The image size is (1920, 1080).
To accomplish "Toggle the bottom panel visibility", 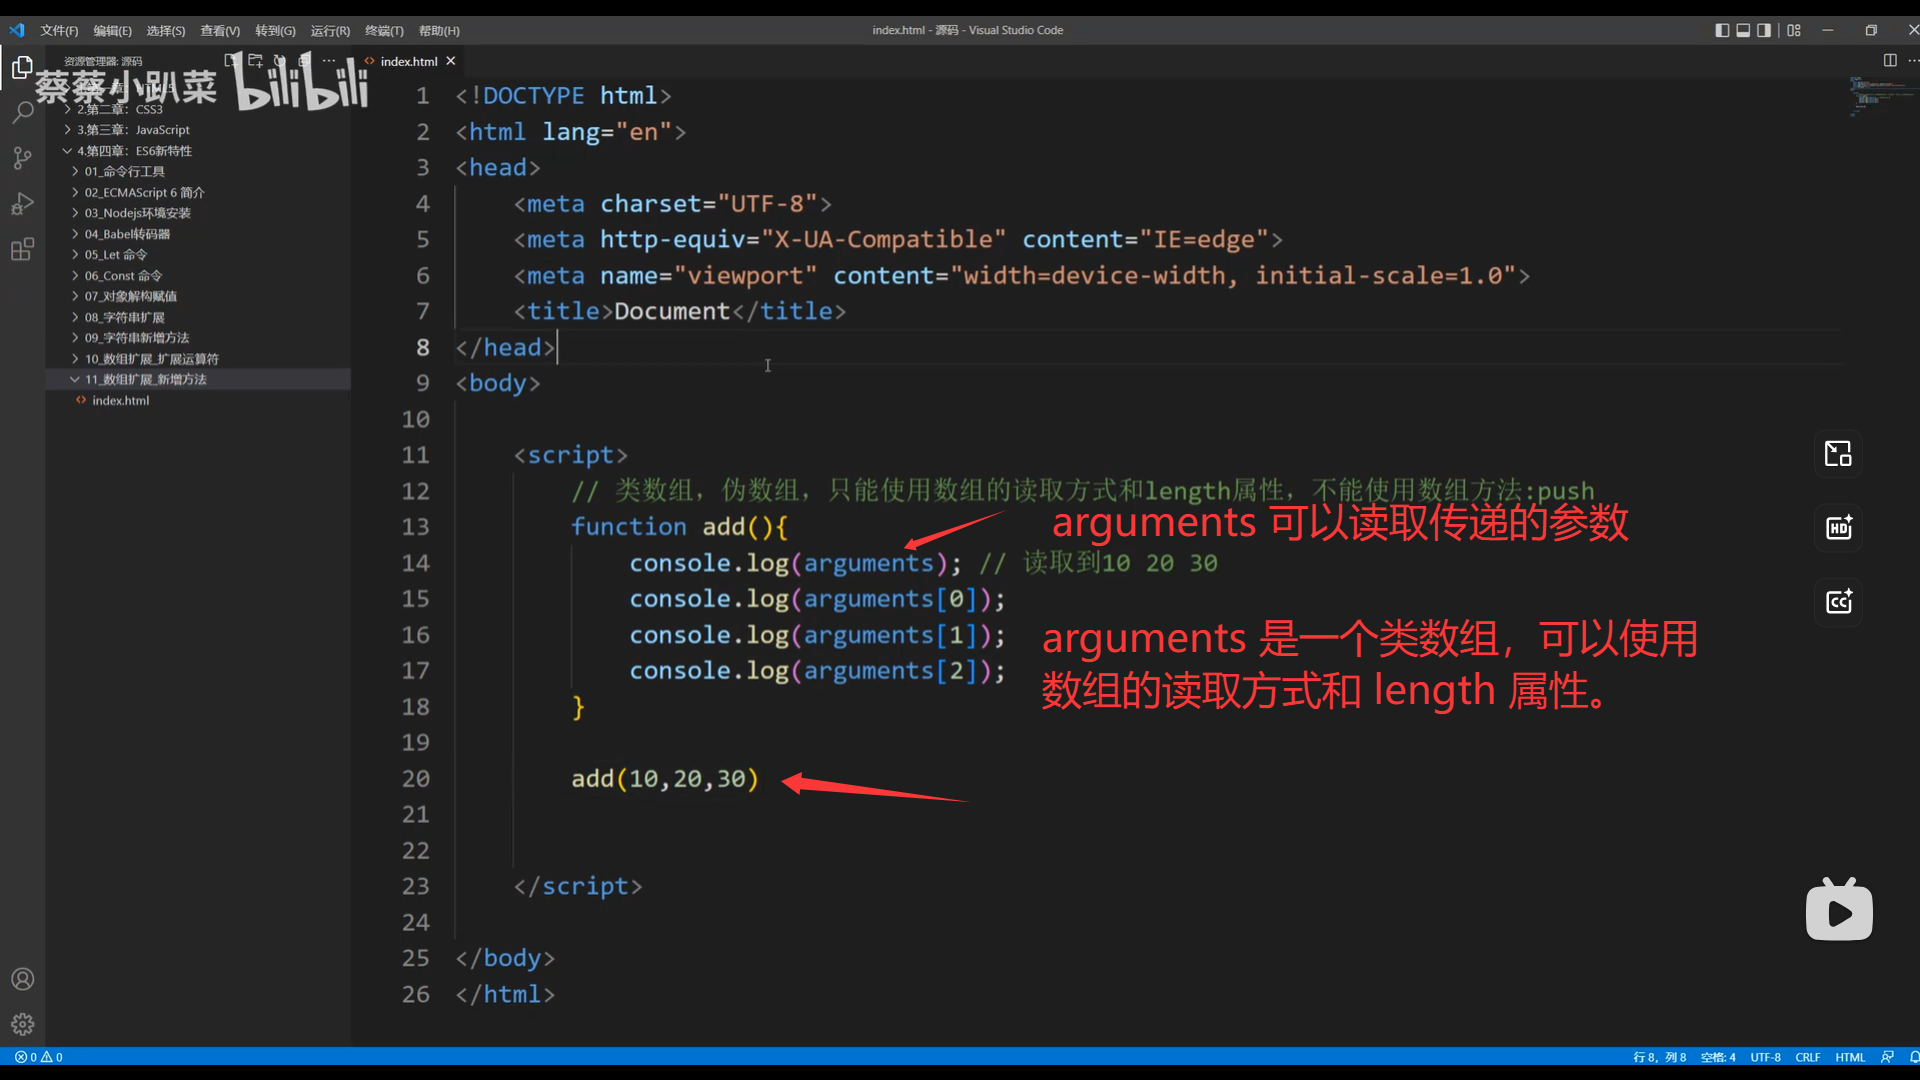I will pyautogui.click(x=1743, y=30).
